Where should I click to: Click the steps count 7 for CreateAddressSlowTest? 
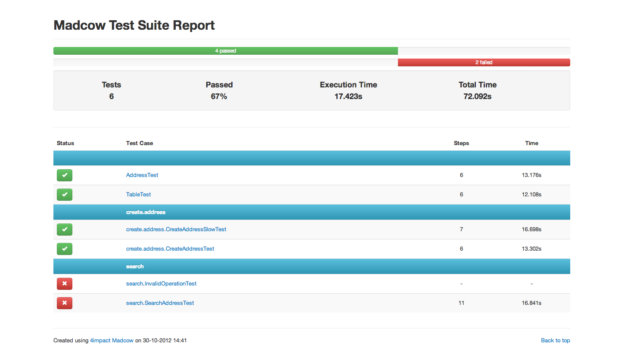[461, 229]
